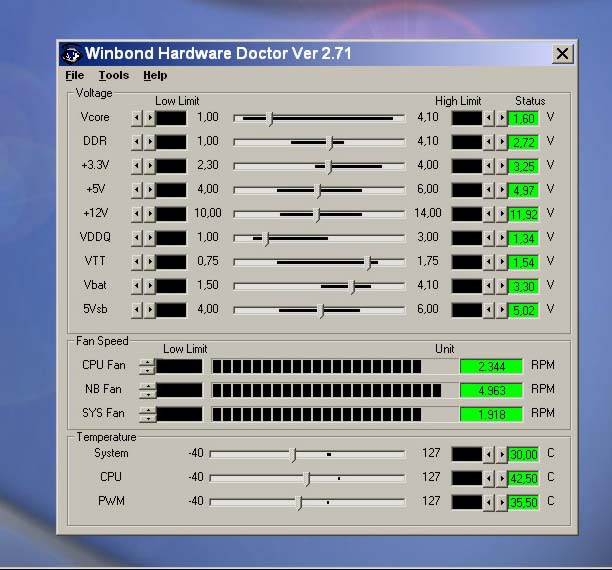Click the Vcore voltage slider thumb

[x=270, y=119]
